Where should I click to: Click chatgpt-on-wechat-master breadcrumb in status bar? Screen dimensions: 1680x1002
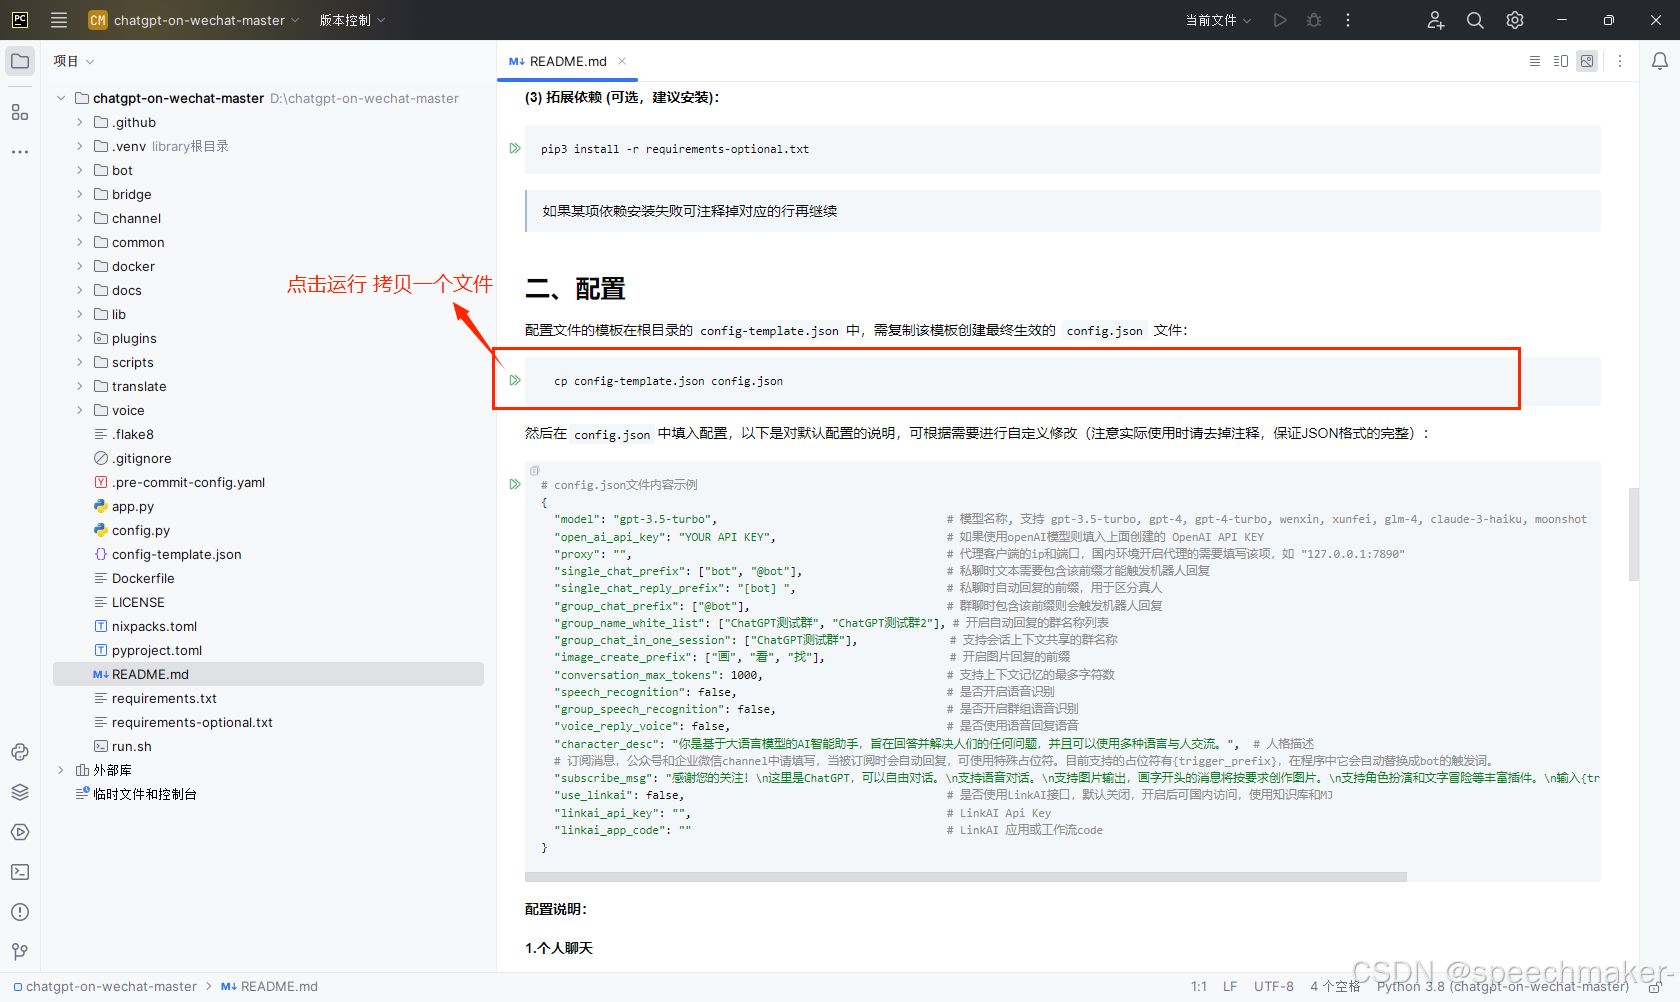tap(111, 987)
